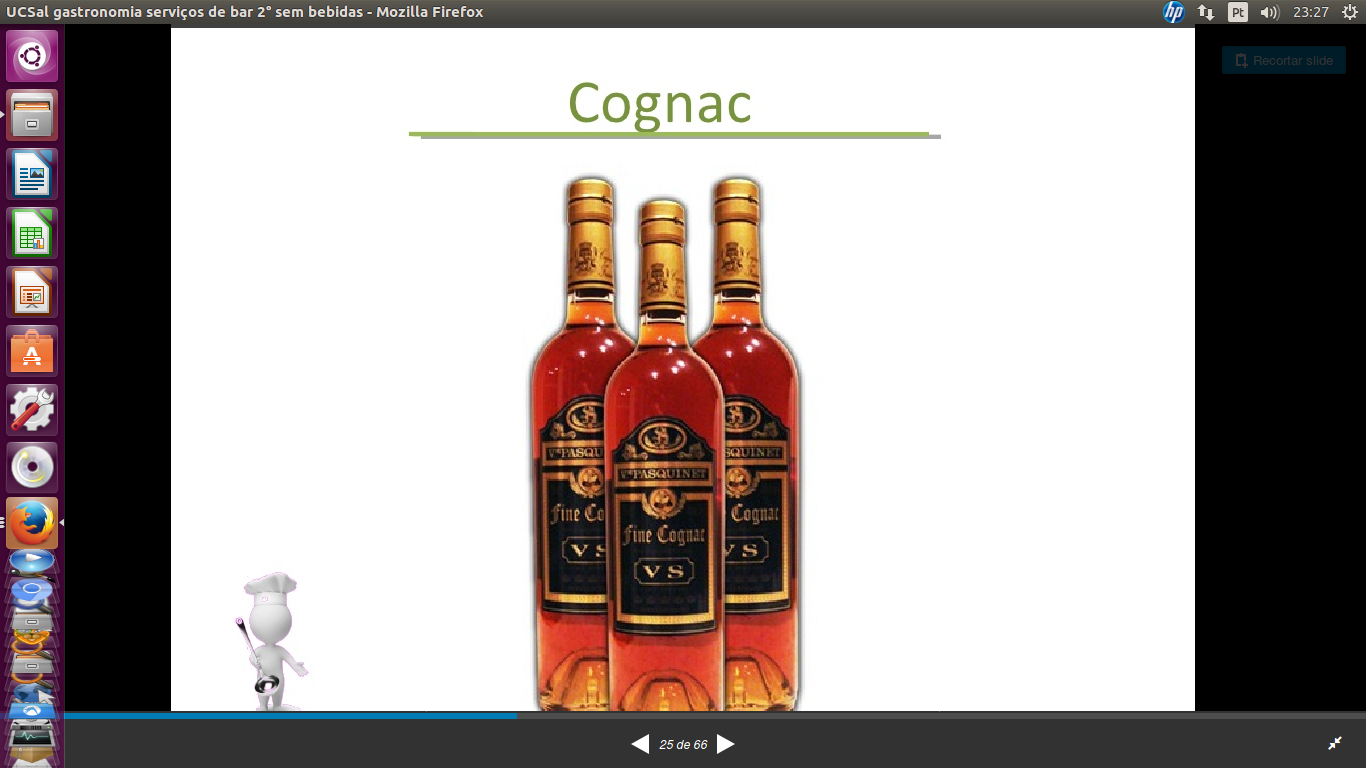Click the cognac bottles image on slide
The width and height of the screenshot is (1366, 768).
coord(664,440)
